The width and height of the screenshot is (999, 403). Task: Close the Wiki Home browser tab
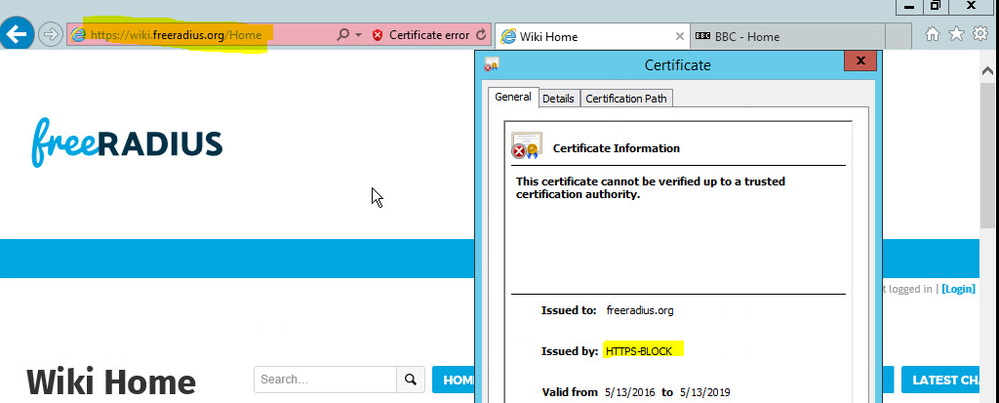pos(681,37)
